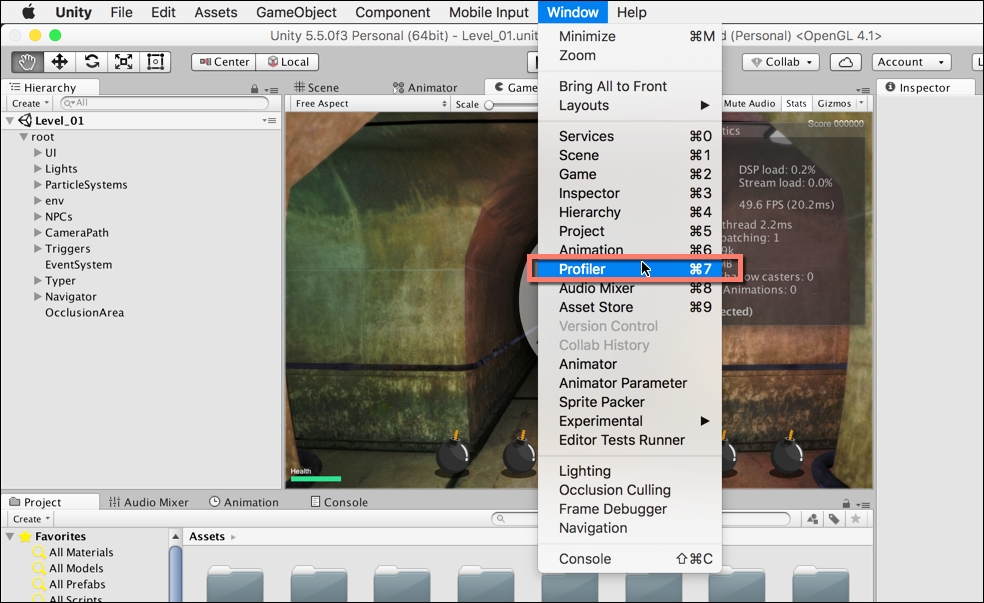Switch to the Animator tab beside Scene
The height and width of the screenshot is (603, 984).
coord(425,88)
